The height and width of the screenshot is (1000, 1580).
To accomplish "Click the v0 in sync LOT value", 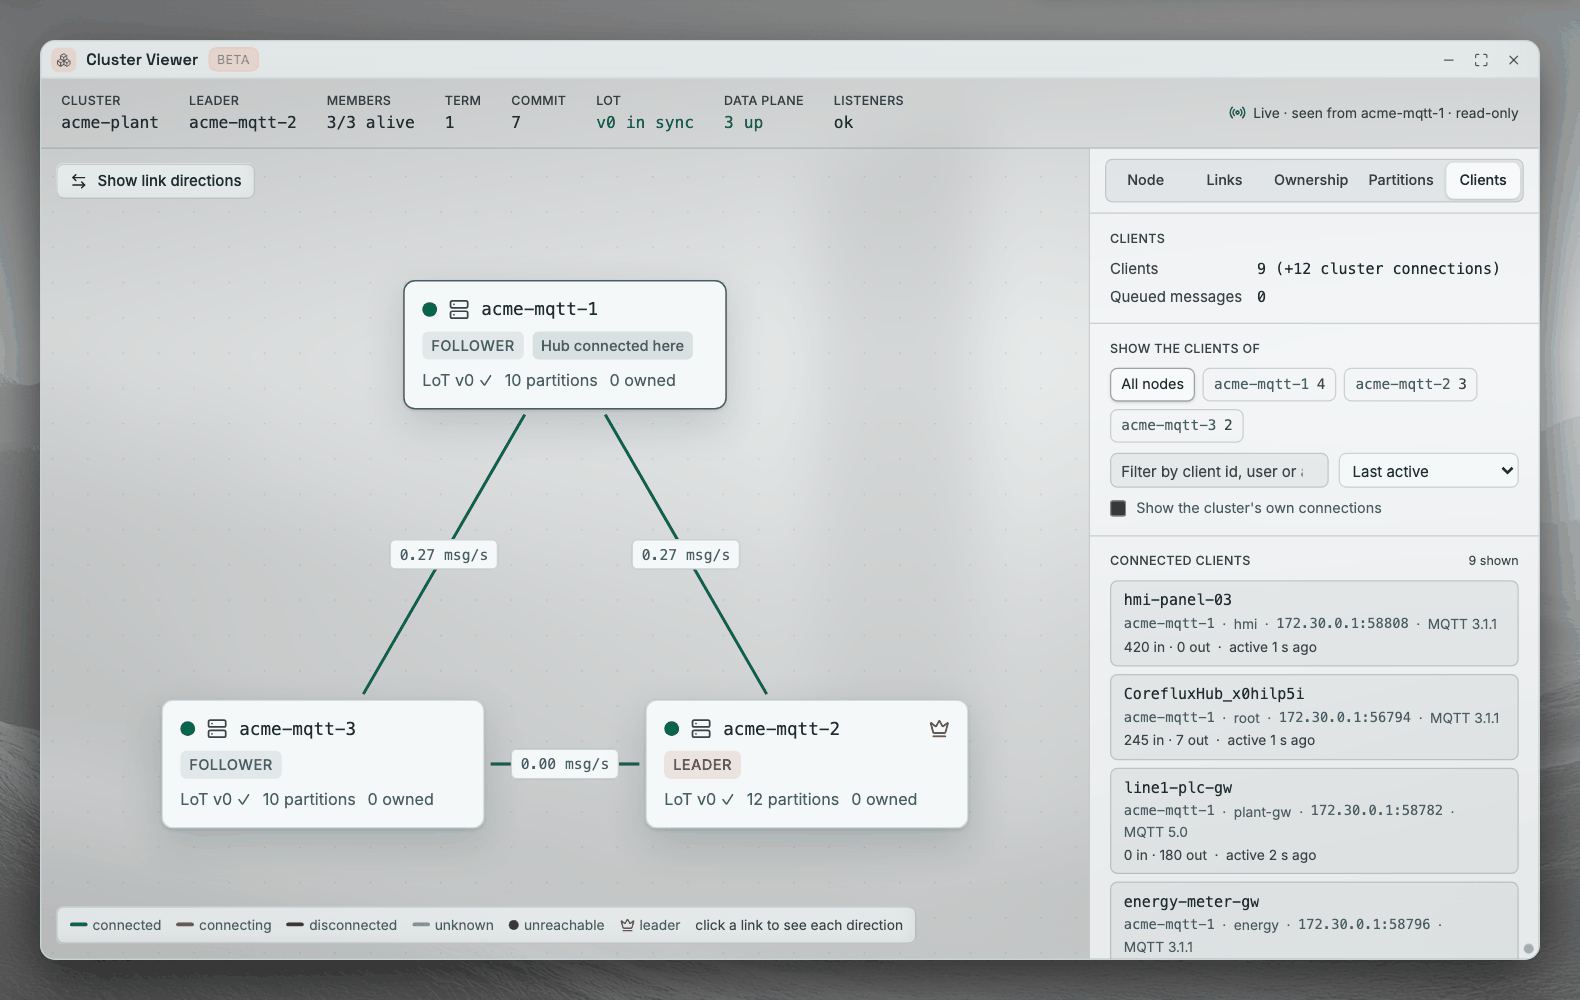I will (x=645, y=122).
